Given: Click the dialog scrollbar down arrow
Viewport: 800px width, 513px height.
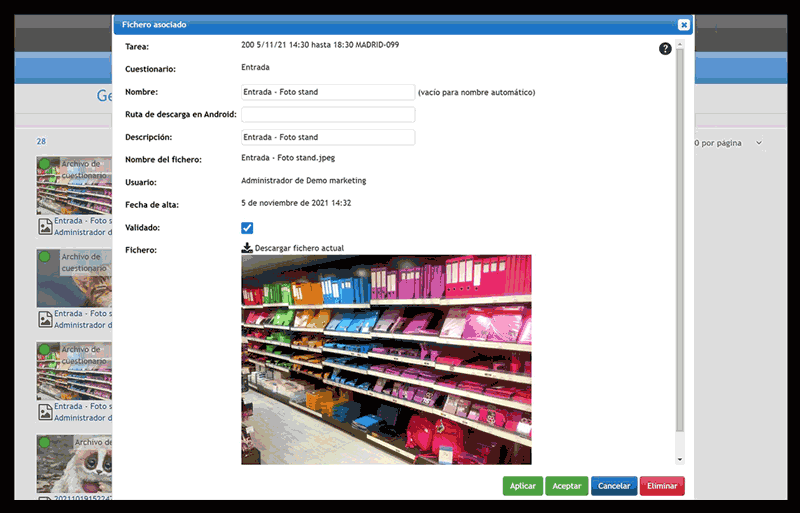Looking at the screenshot, I should [x=680, y=459].
